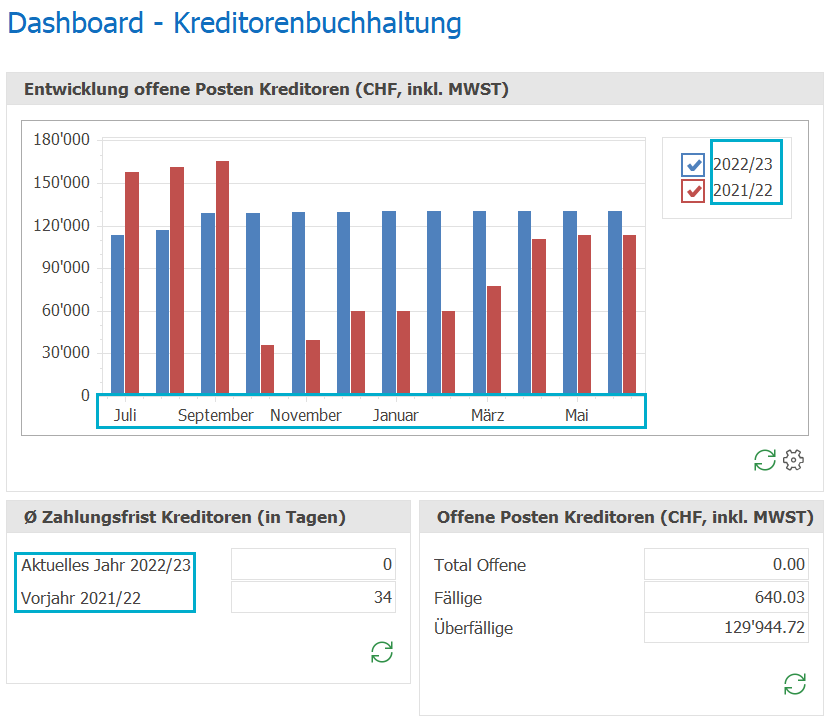This screenshot has height=724, width=829.
Task: Click the red September bar in chart
Action: [x=223, y=277]
